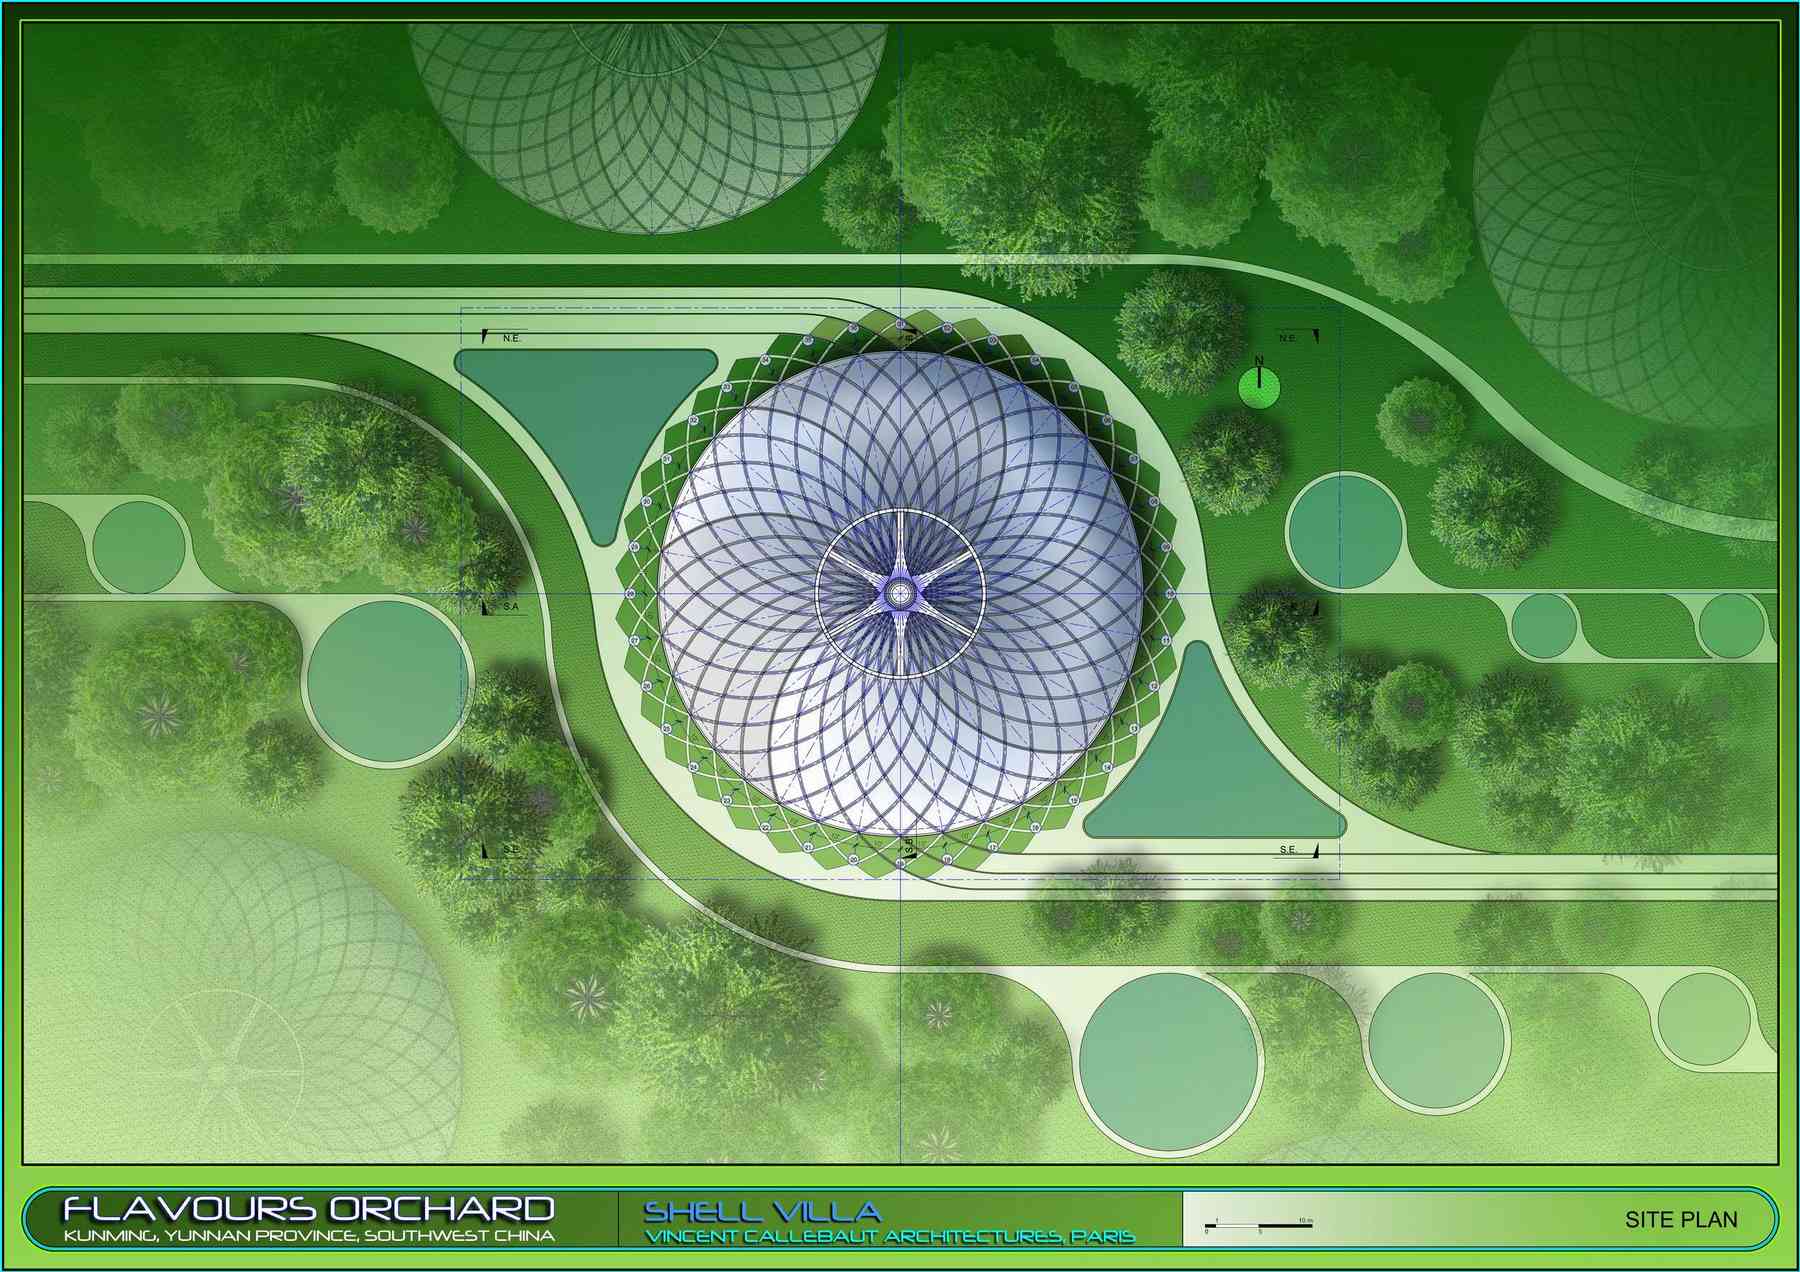The image size is (1800, 1272).
Task: Select the SHELL VILLA heading
Action: coord(762,1212)
